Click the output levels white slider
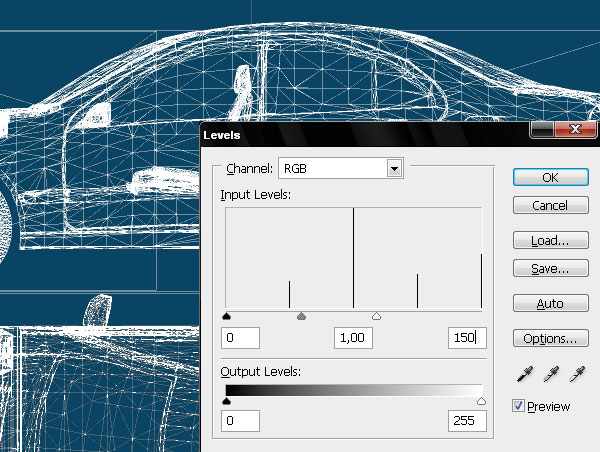This screenshot has height=452, width=600. (x=482, y=401)
